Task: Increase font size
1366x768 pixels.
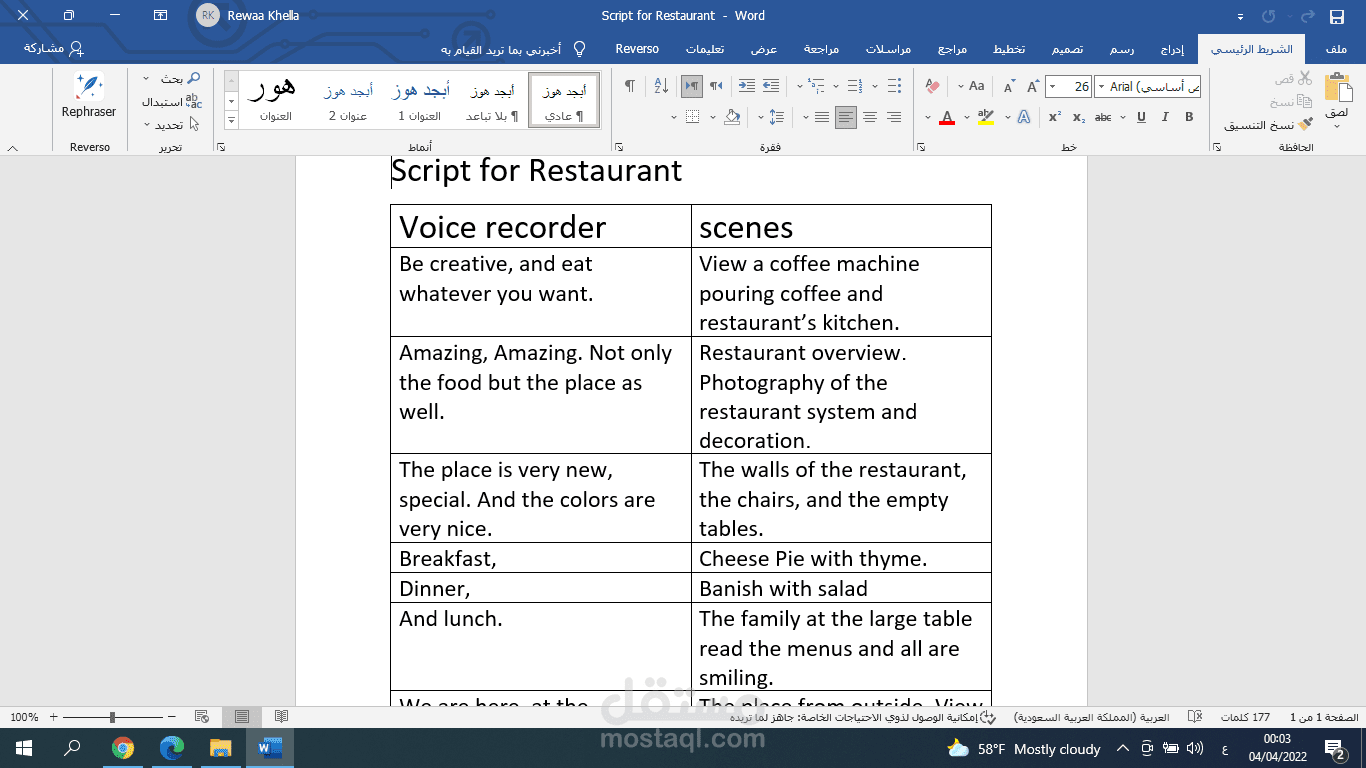Action: (1032, 87)
